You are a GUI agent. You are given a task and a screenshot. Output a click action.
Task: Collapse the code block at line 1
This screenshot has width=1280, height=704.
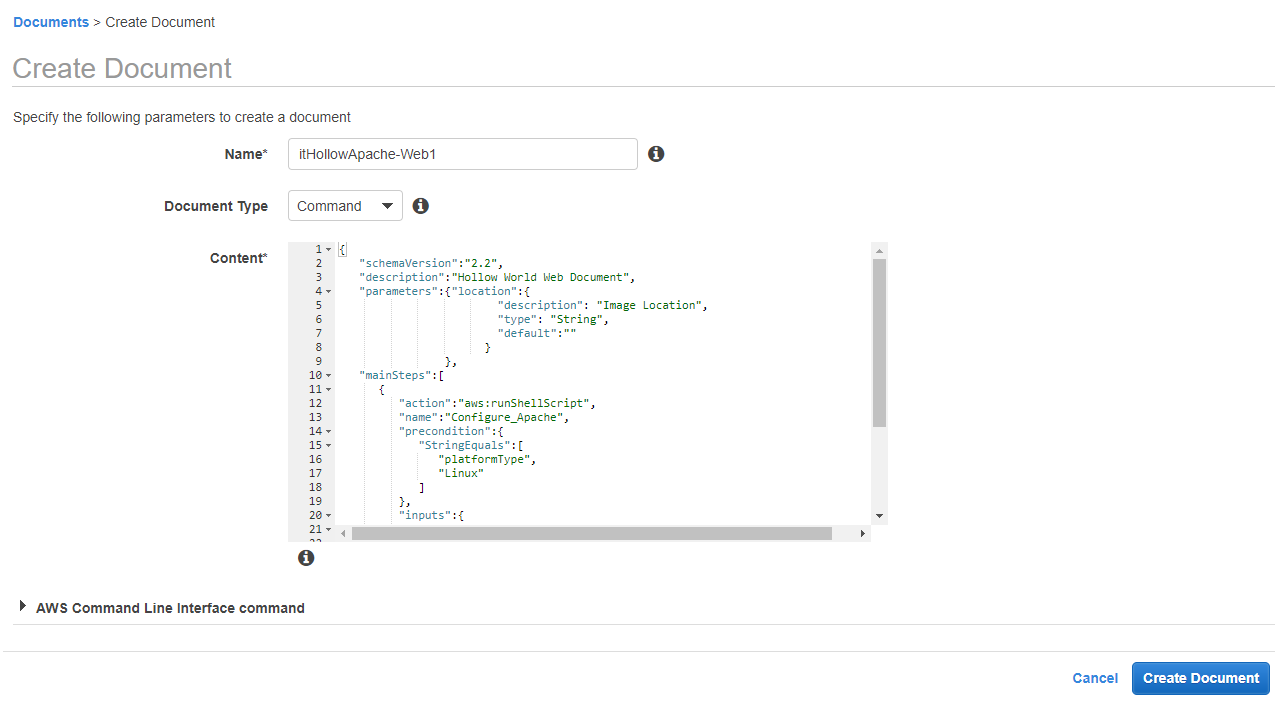(329, 249)
